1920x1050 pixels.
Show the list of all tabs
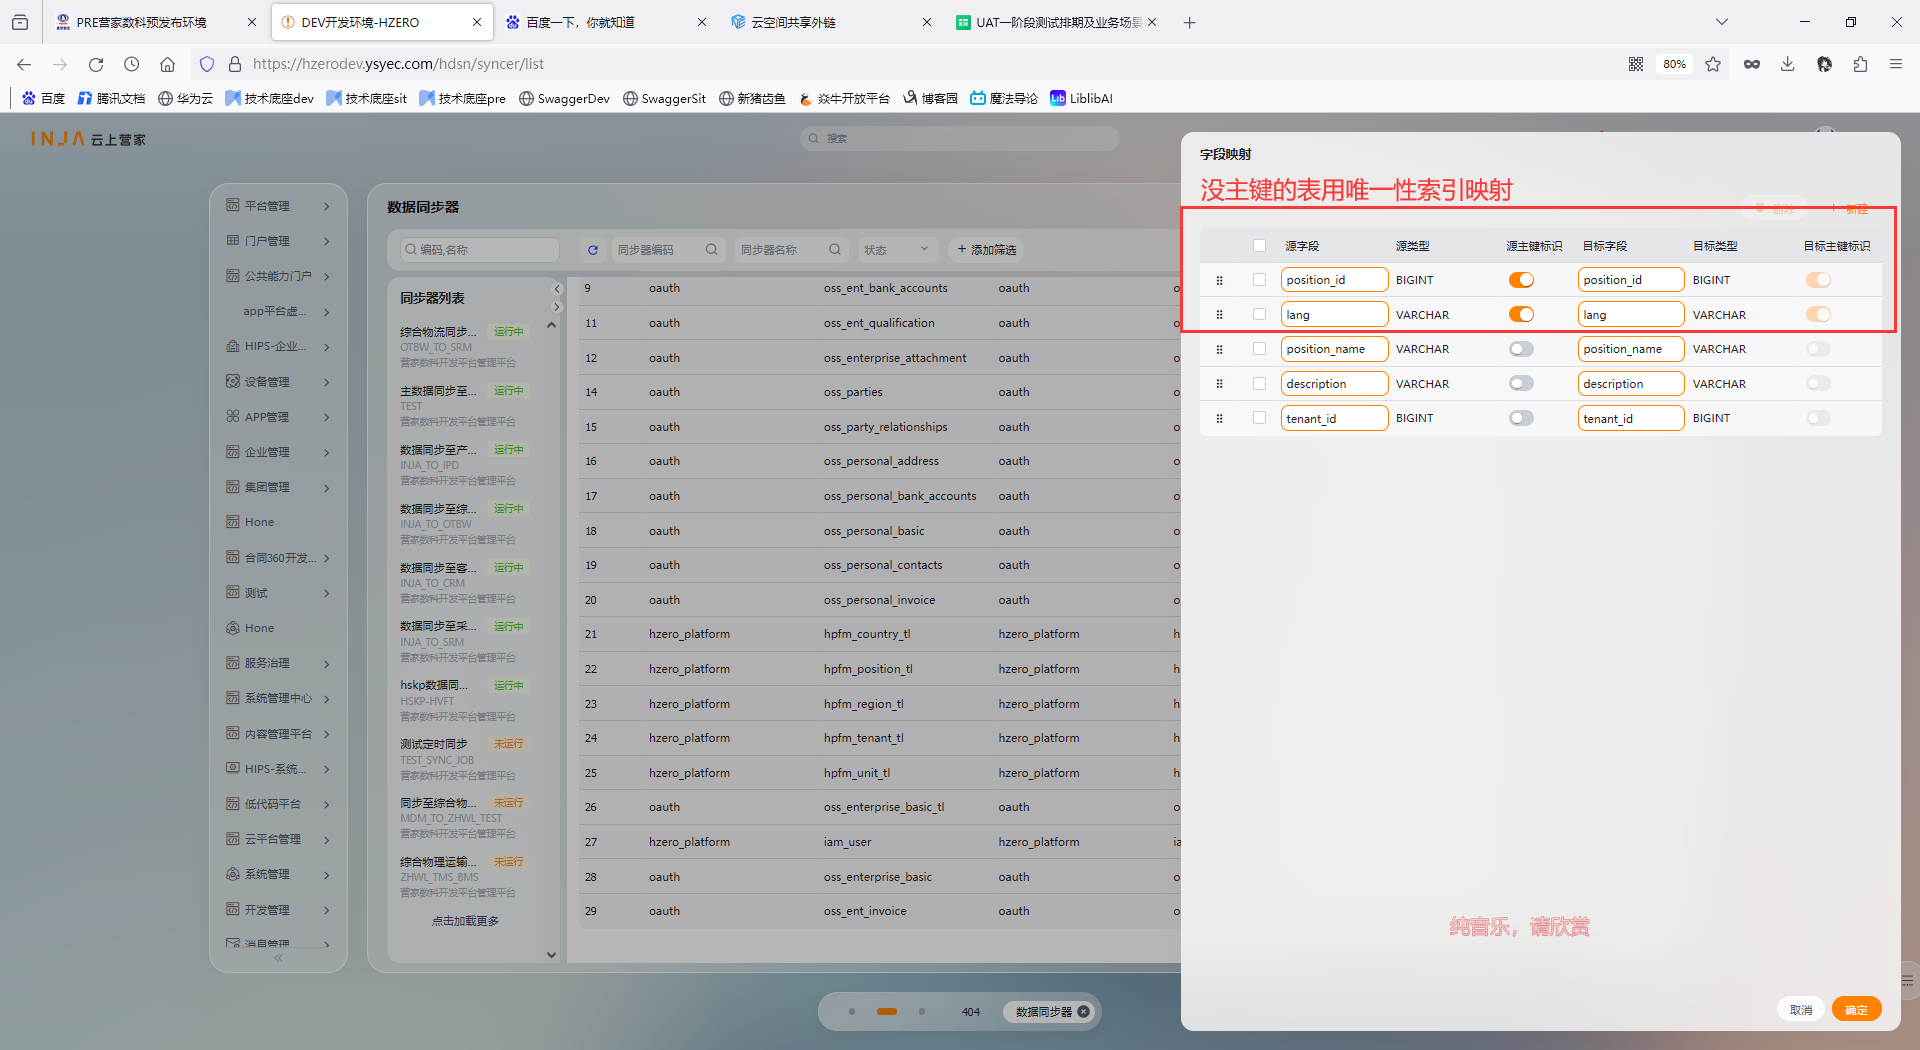1721,22
